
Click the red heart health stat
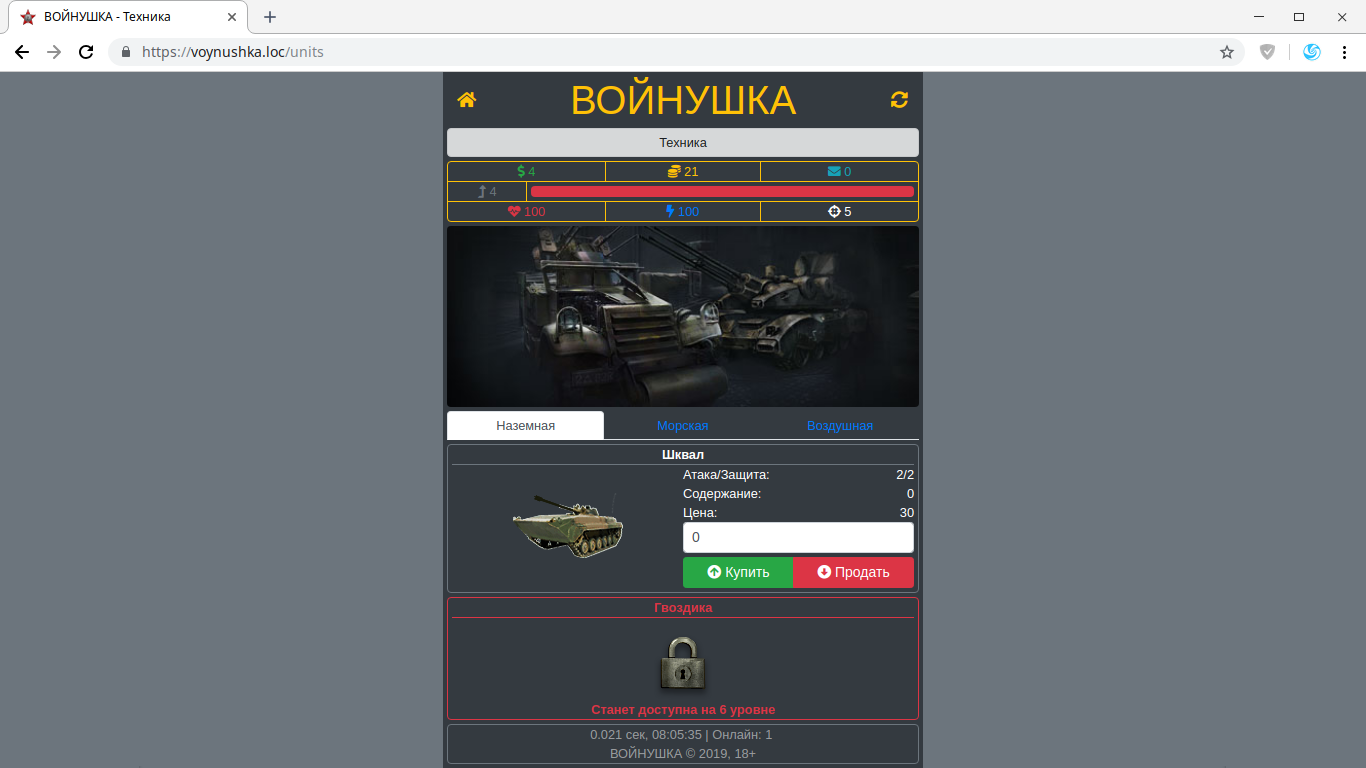tap(526, 212)
